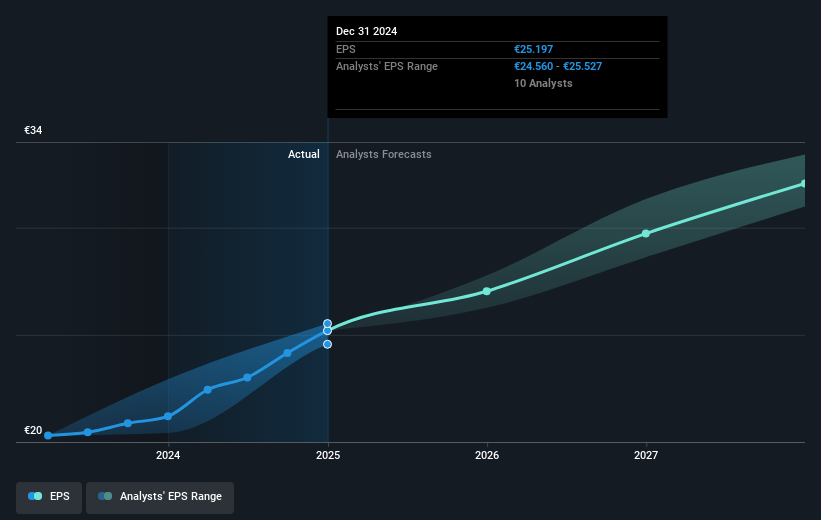Click the €24.560 - €25.527 range value
Image resolution: width=821 pixels, height=520 pixels.
(558, 66)
